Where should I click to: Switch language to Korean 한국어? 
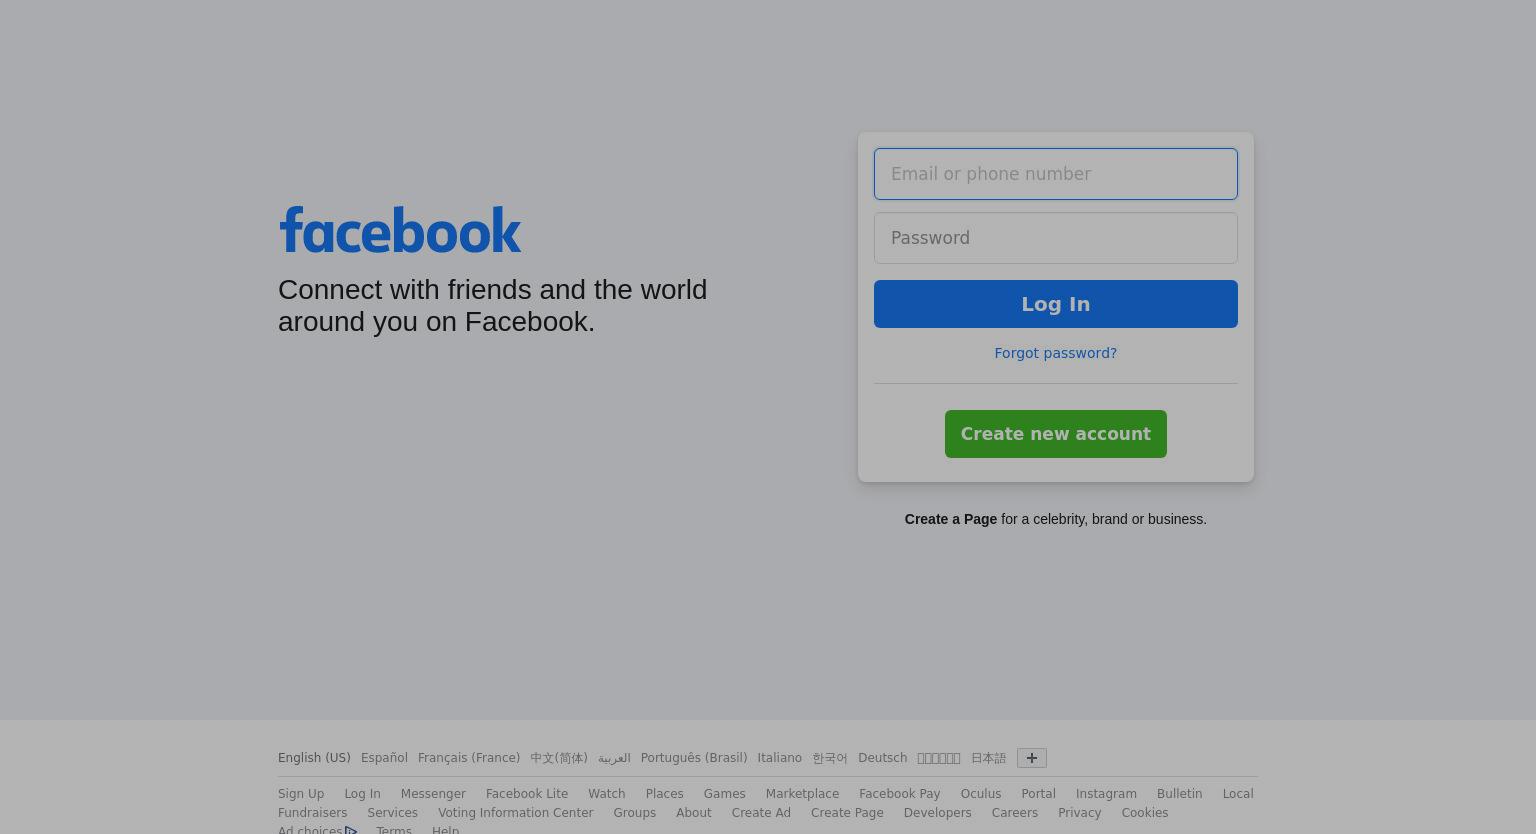pyautogui.click(x=830, y=758)
